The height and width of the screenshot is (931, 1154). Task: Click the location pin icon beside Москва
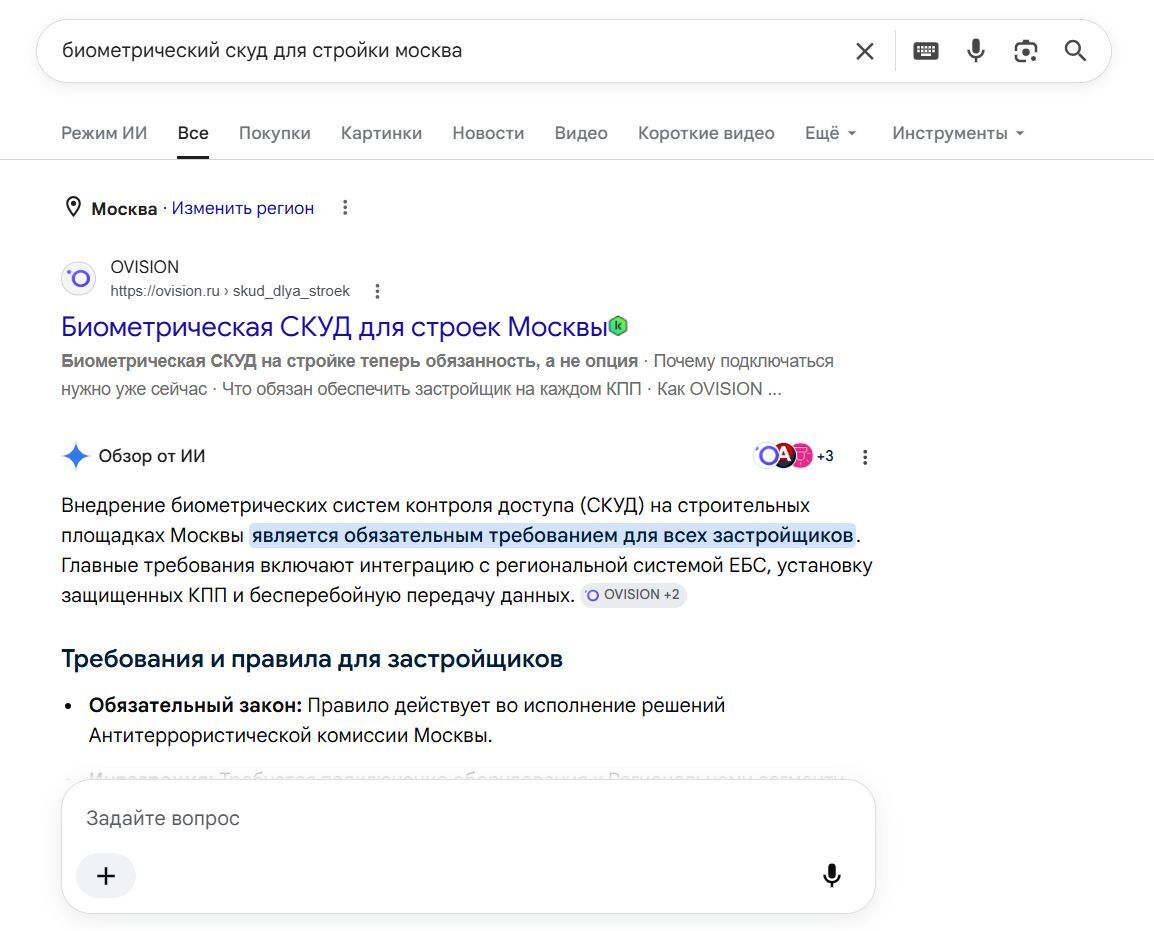coord(73,207)
